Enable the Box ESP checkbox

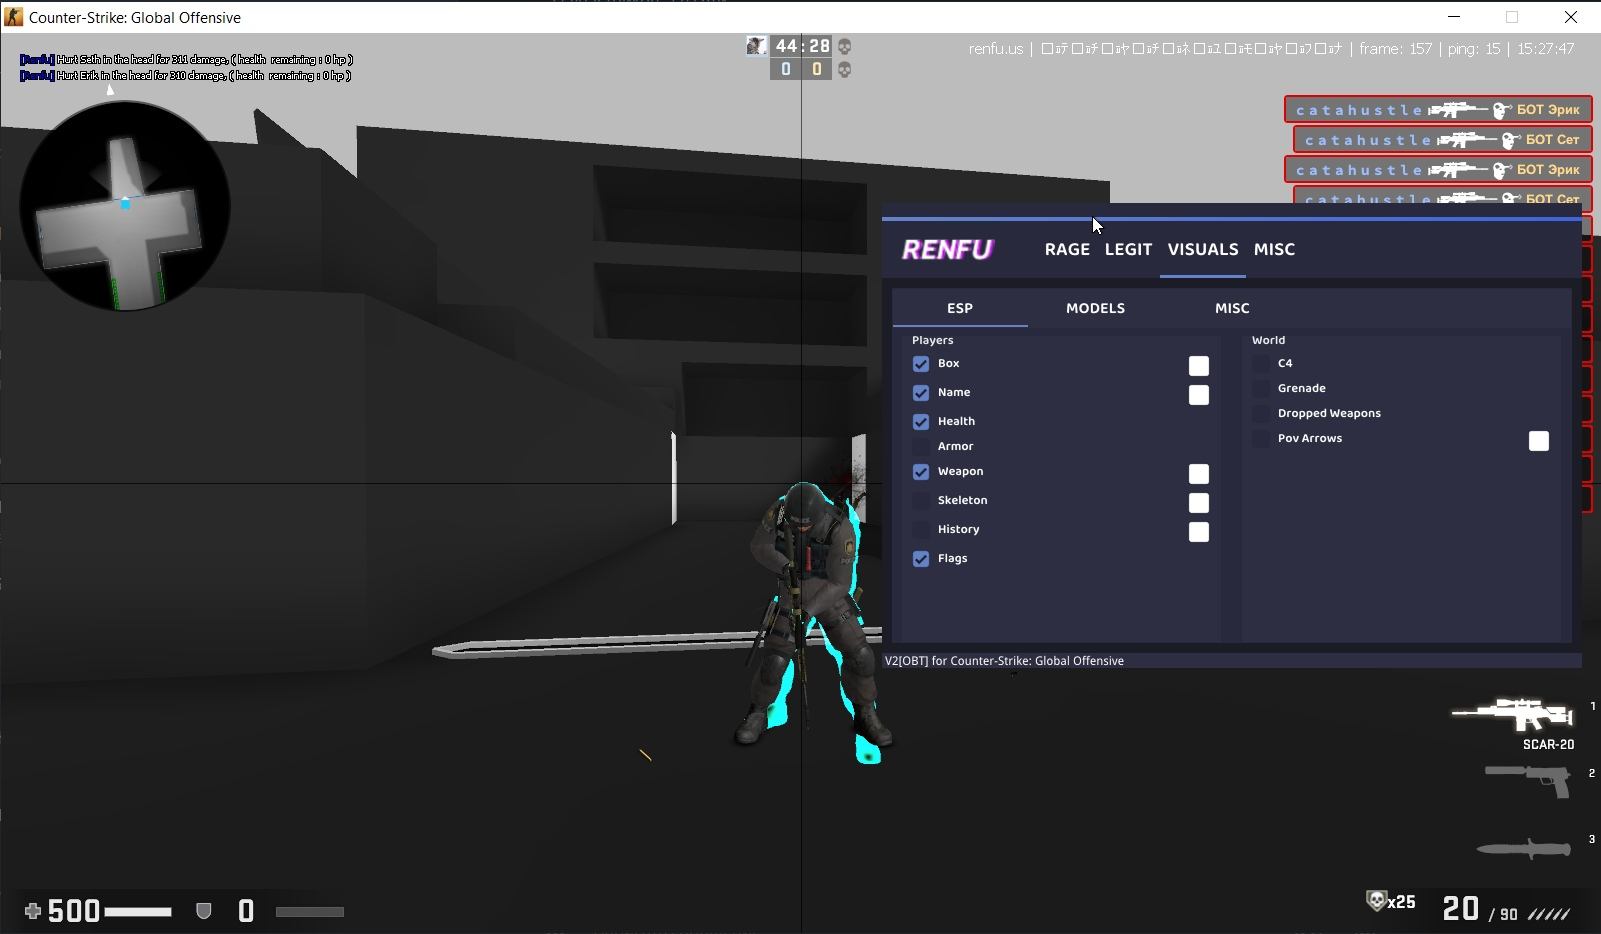(921, 364)
